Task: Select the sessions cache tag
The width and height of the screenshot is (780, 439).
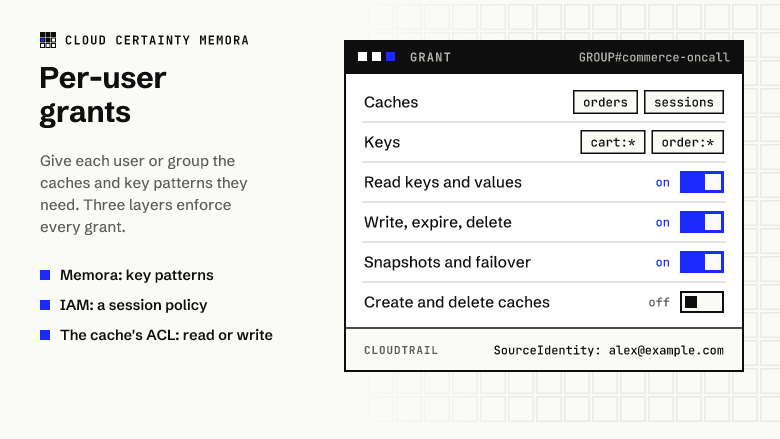Action: pyautogui.click(x=683, y=102)
